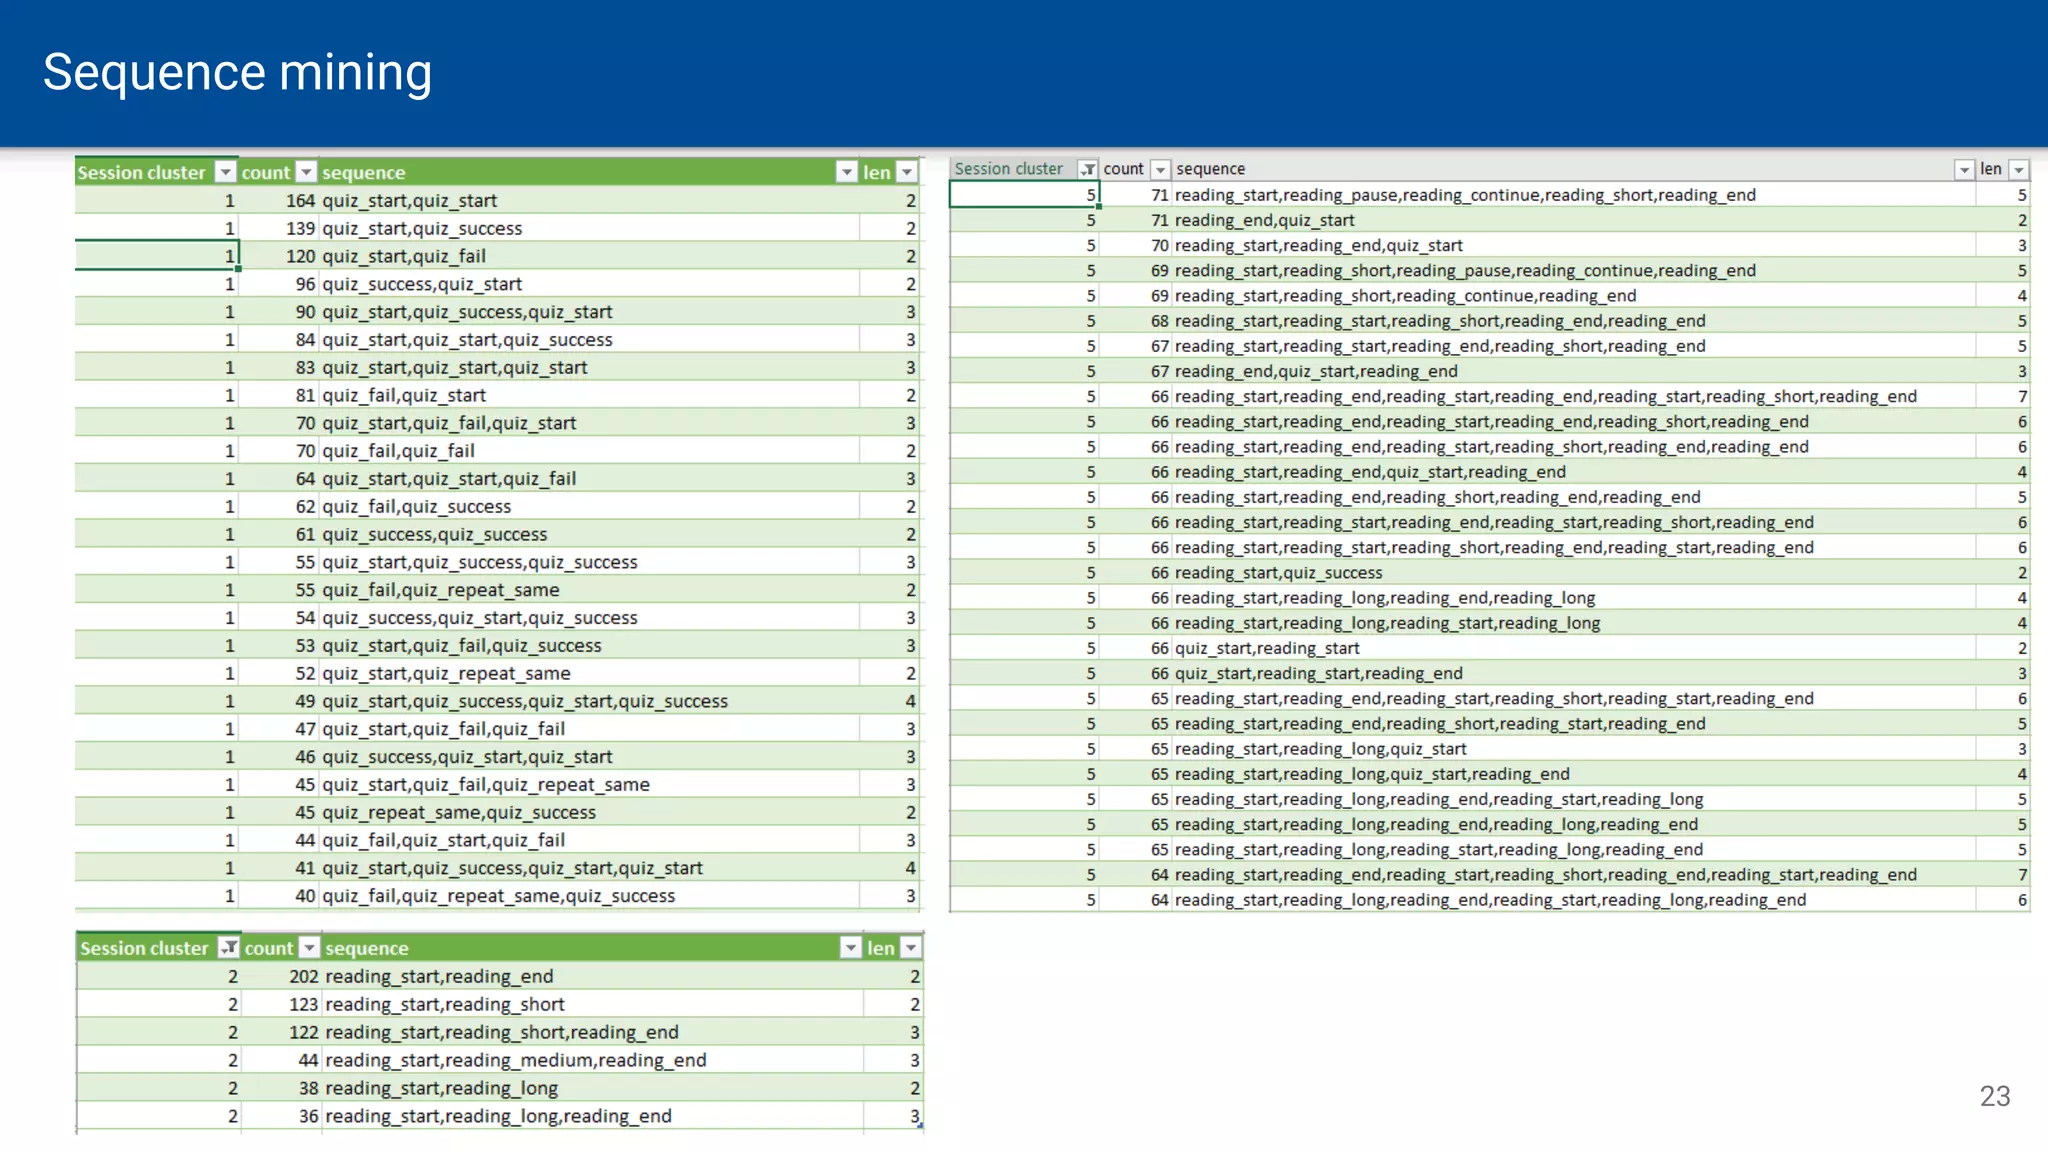The image size is (2048, 1152).
Task: Select the 'quiz_success,quiz_success' sequence cell
Action: click(589, 534)
